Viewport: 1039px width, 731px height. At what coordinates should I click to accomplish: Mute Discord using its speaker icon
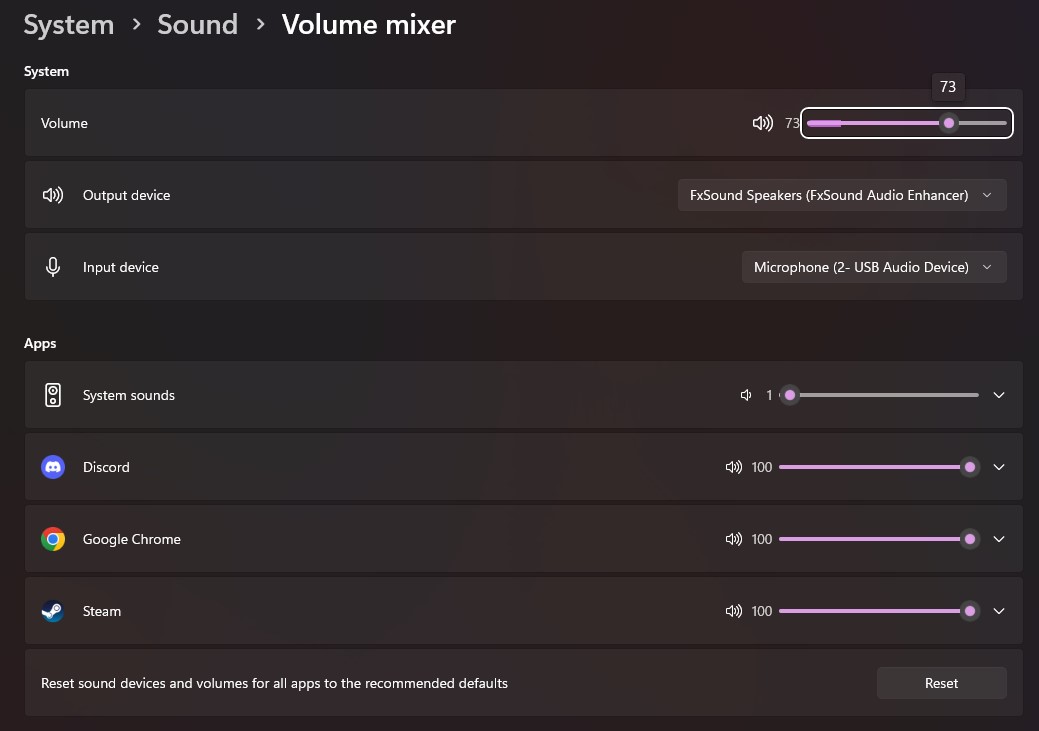pos(734,467)
